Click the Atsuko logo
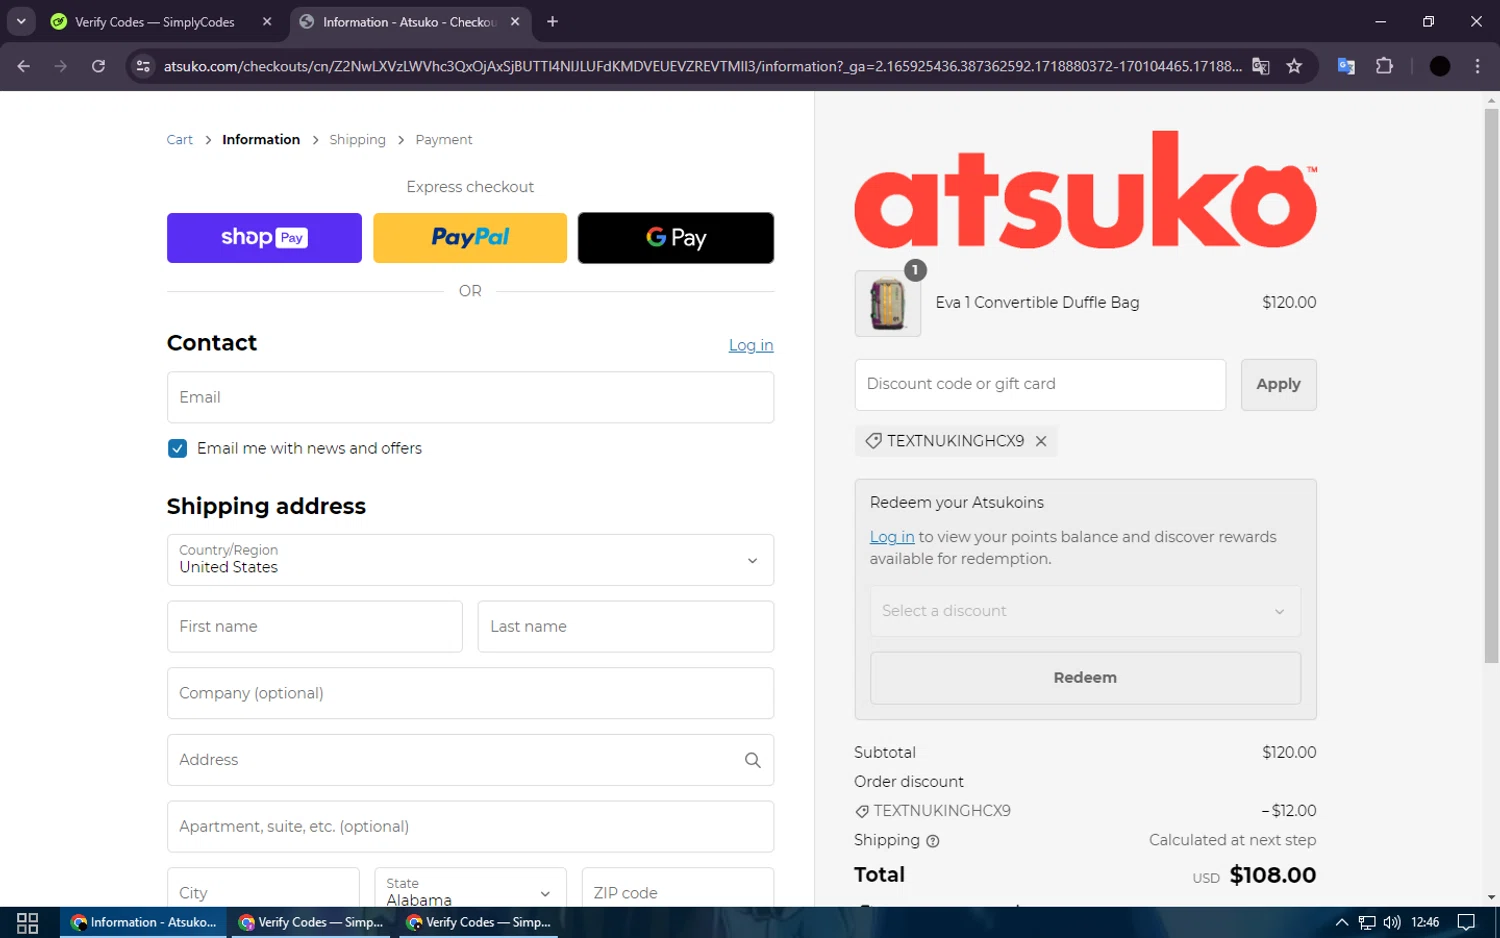 1085,190
